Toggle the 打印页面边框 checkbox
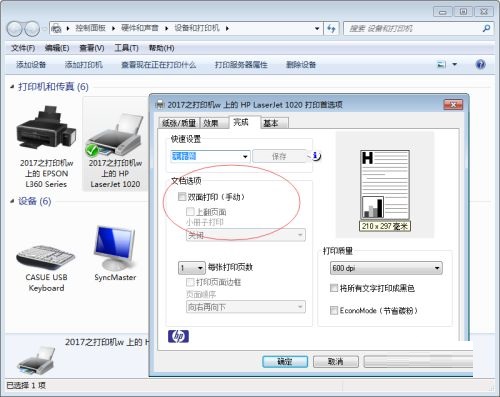 (x=190, y=282)
